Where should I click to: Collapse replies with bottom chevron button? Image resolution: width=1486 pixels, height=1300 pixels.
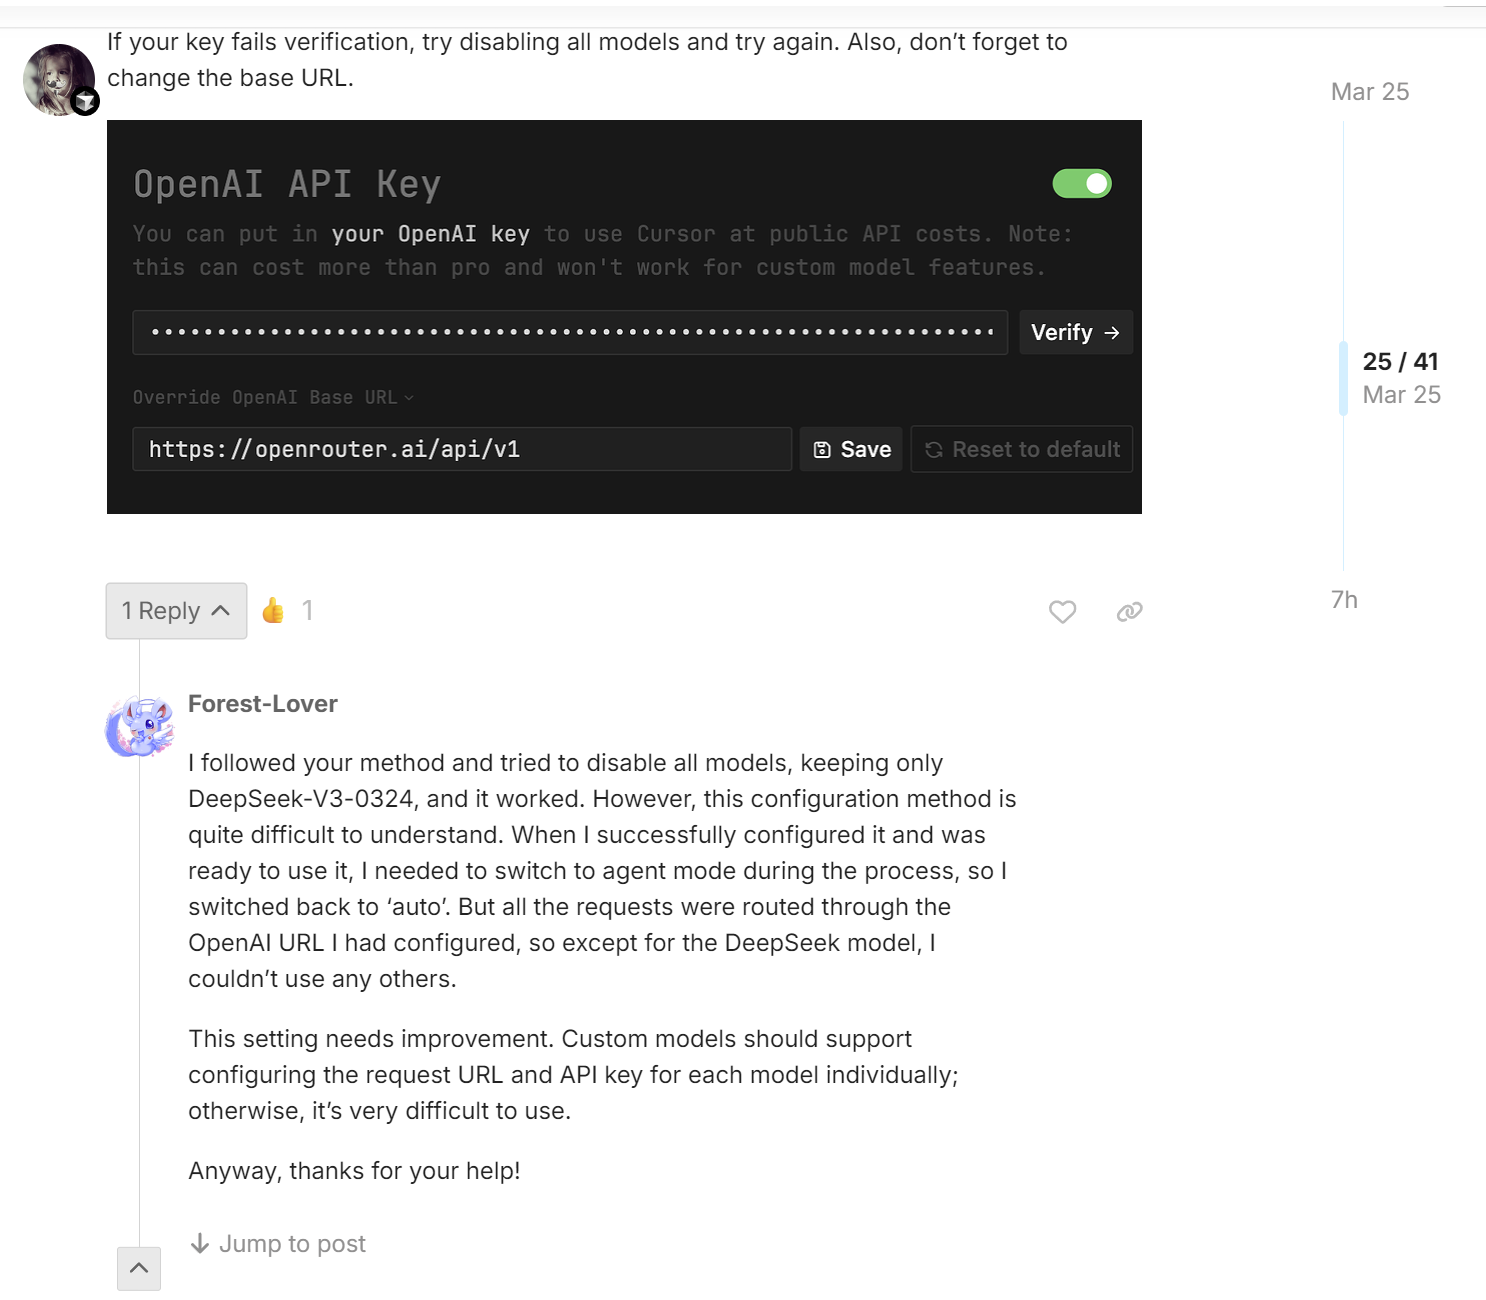click(139, 1268)
